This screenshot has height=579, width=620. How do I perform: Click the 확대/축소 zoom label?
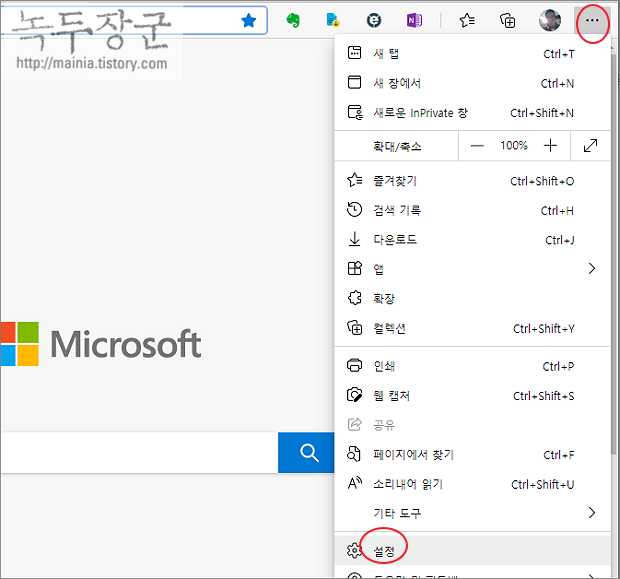(x=397, y=146)
